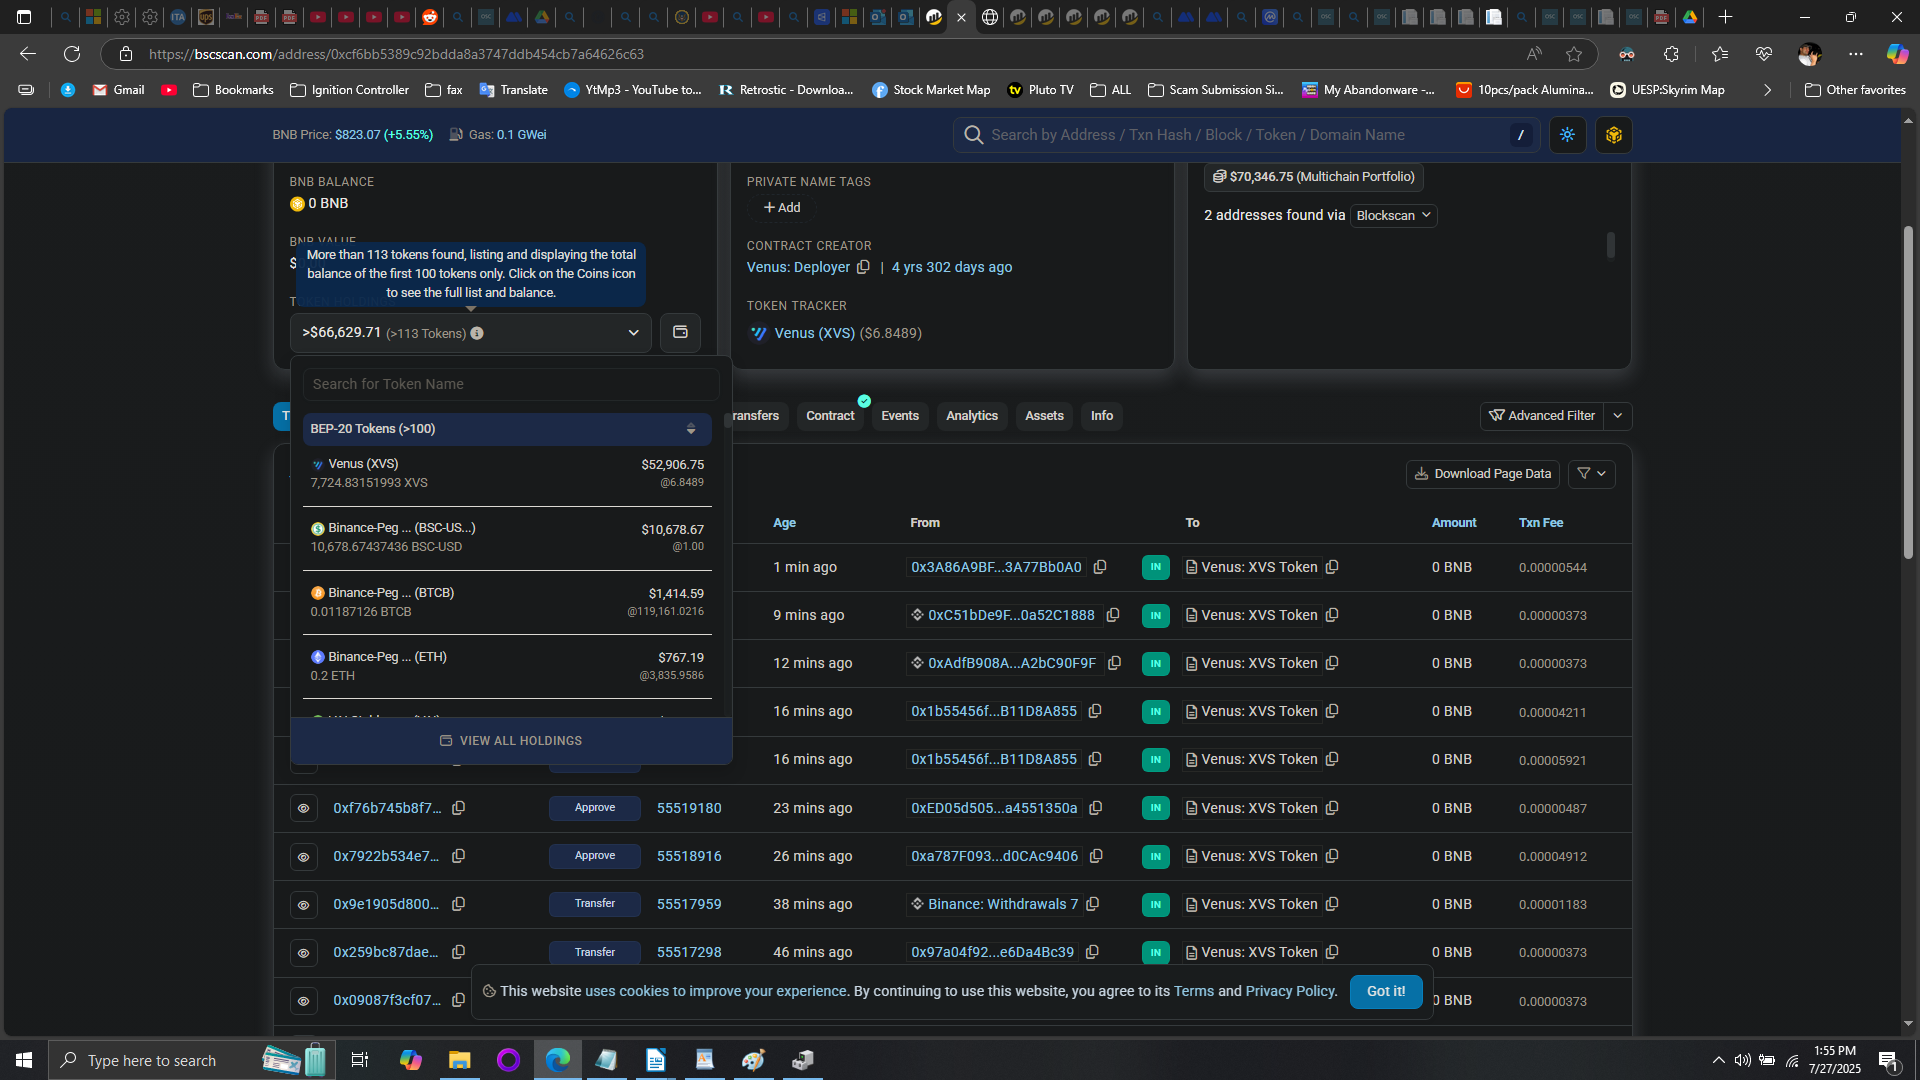Copy the Binance: Withdrawals 7 address
Screen dimensions: 1920x1080
(x=1093, y=904)
